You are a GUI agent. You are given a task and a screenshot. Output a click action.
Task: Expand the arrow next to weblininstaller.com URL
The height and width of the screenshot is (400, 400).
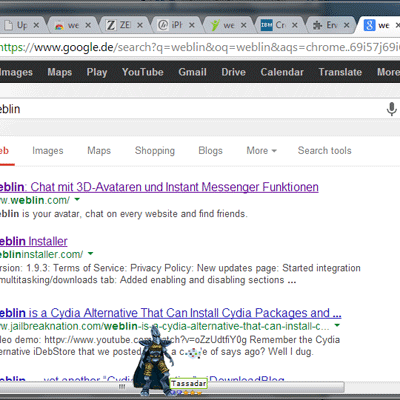(90, 254)
